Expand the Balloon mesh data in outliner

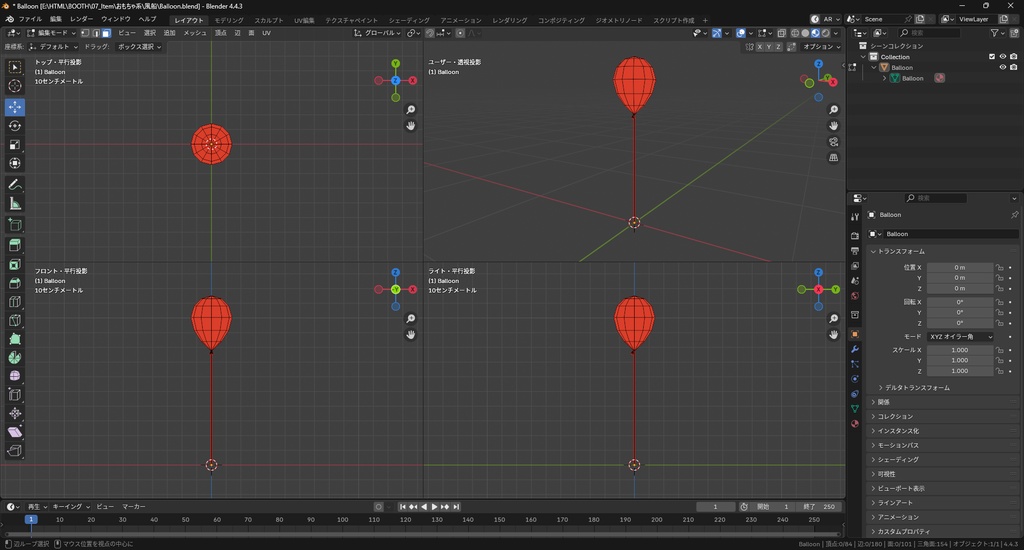click(884, 78)
